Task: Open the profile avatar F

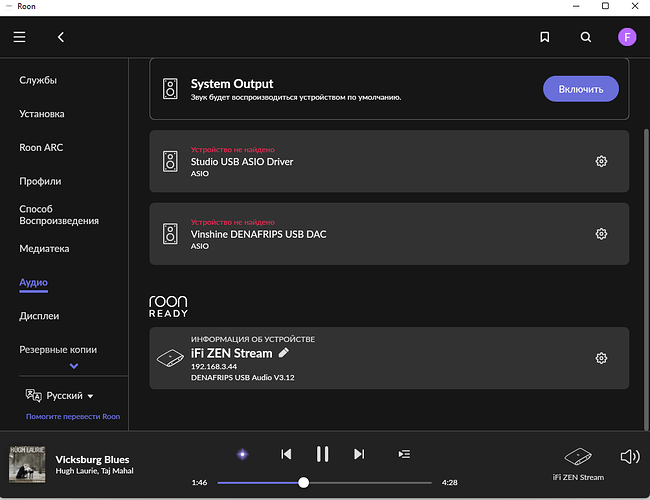Action: click(627, 37)
